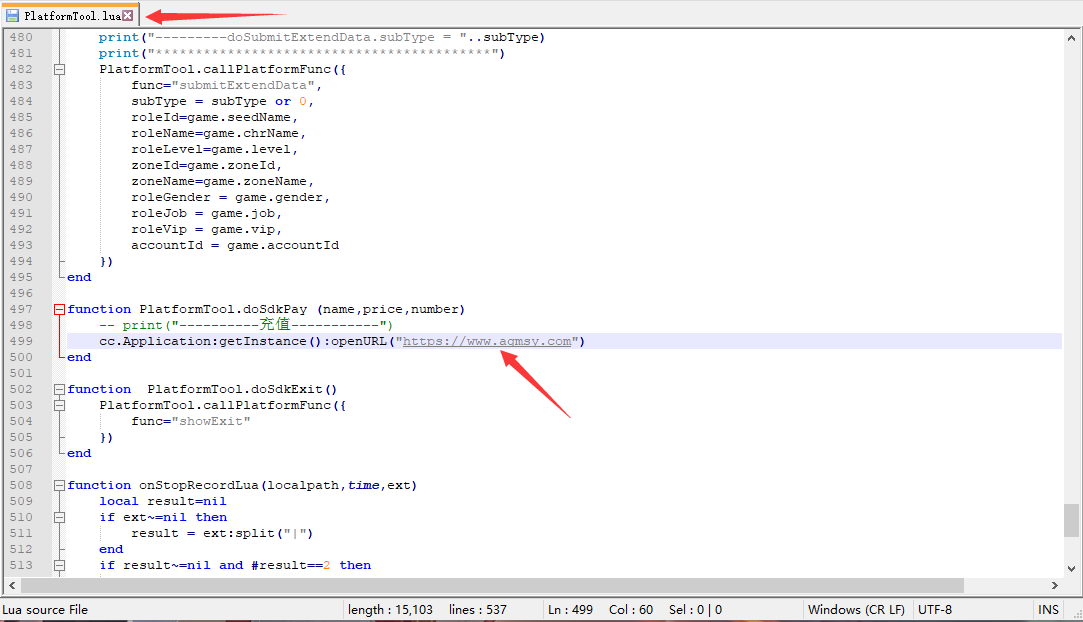Click the vertical scrollbar up arrow
Viewport: 1083px width, 622px height.
[1071, 37]
